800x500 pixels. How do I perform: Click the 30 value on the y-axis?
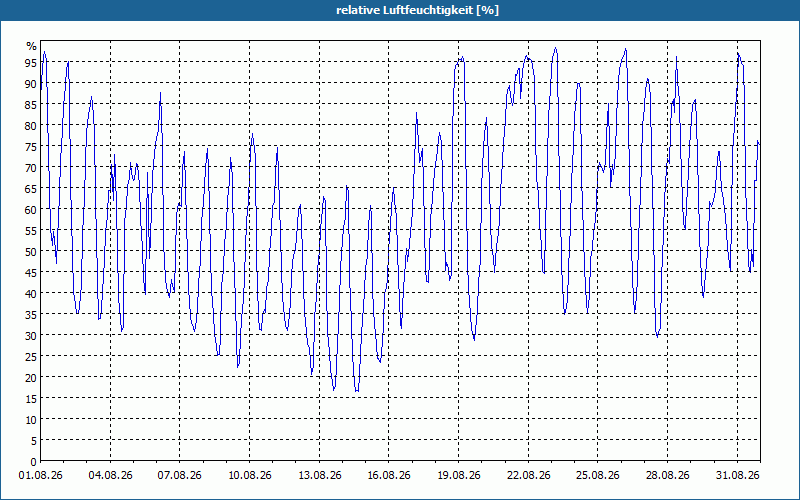(31, 336)
